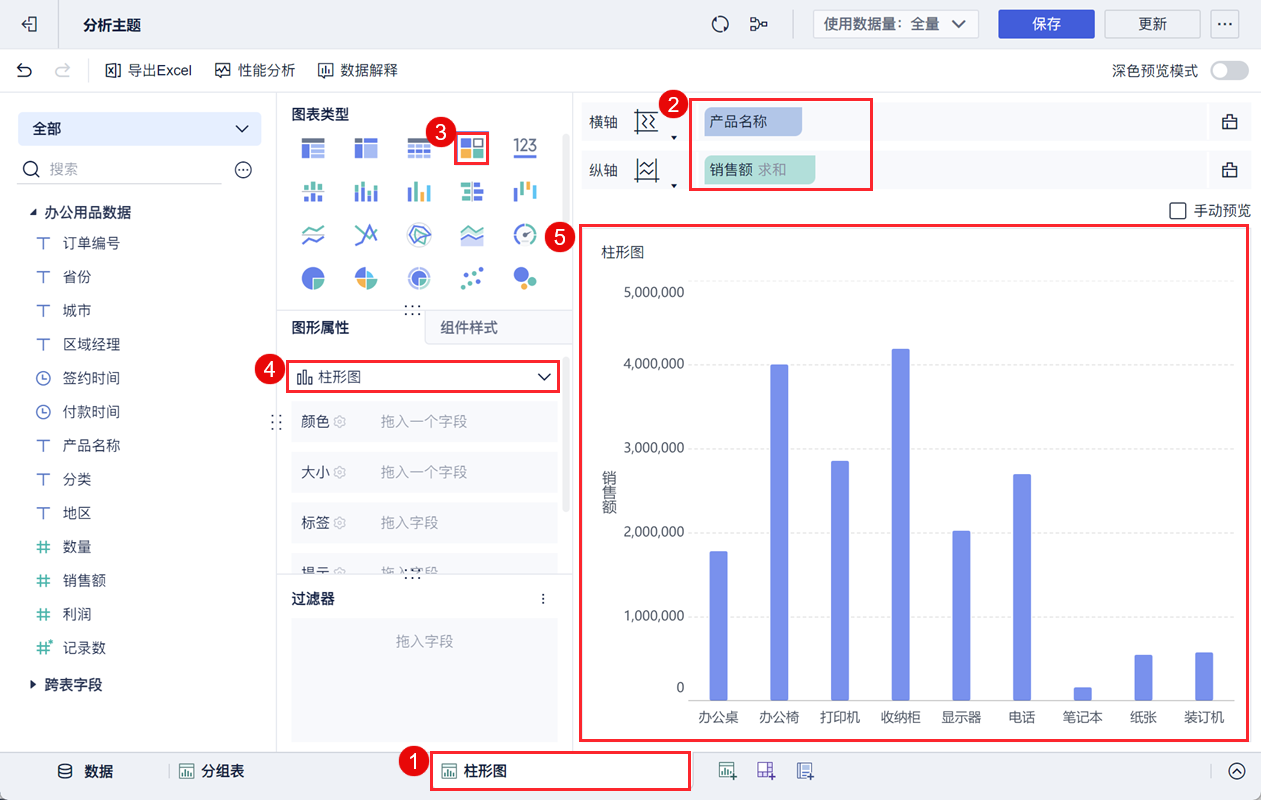Click the add component icon in bottom bar
Image resolution: width=1261 pixels, height=800 pixels.
(728, 770)
